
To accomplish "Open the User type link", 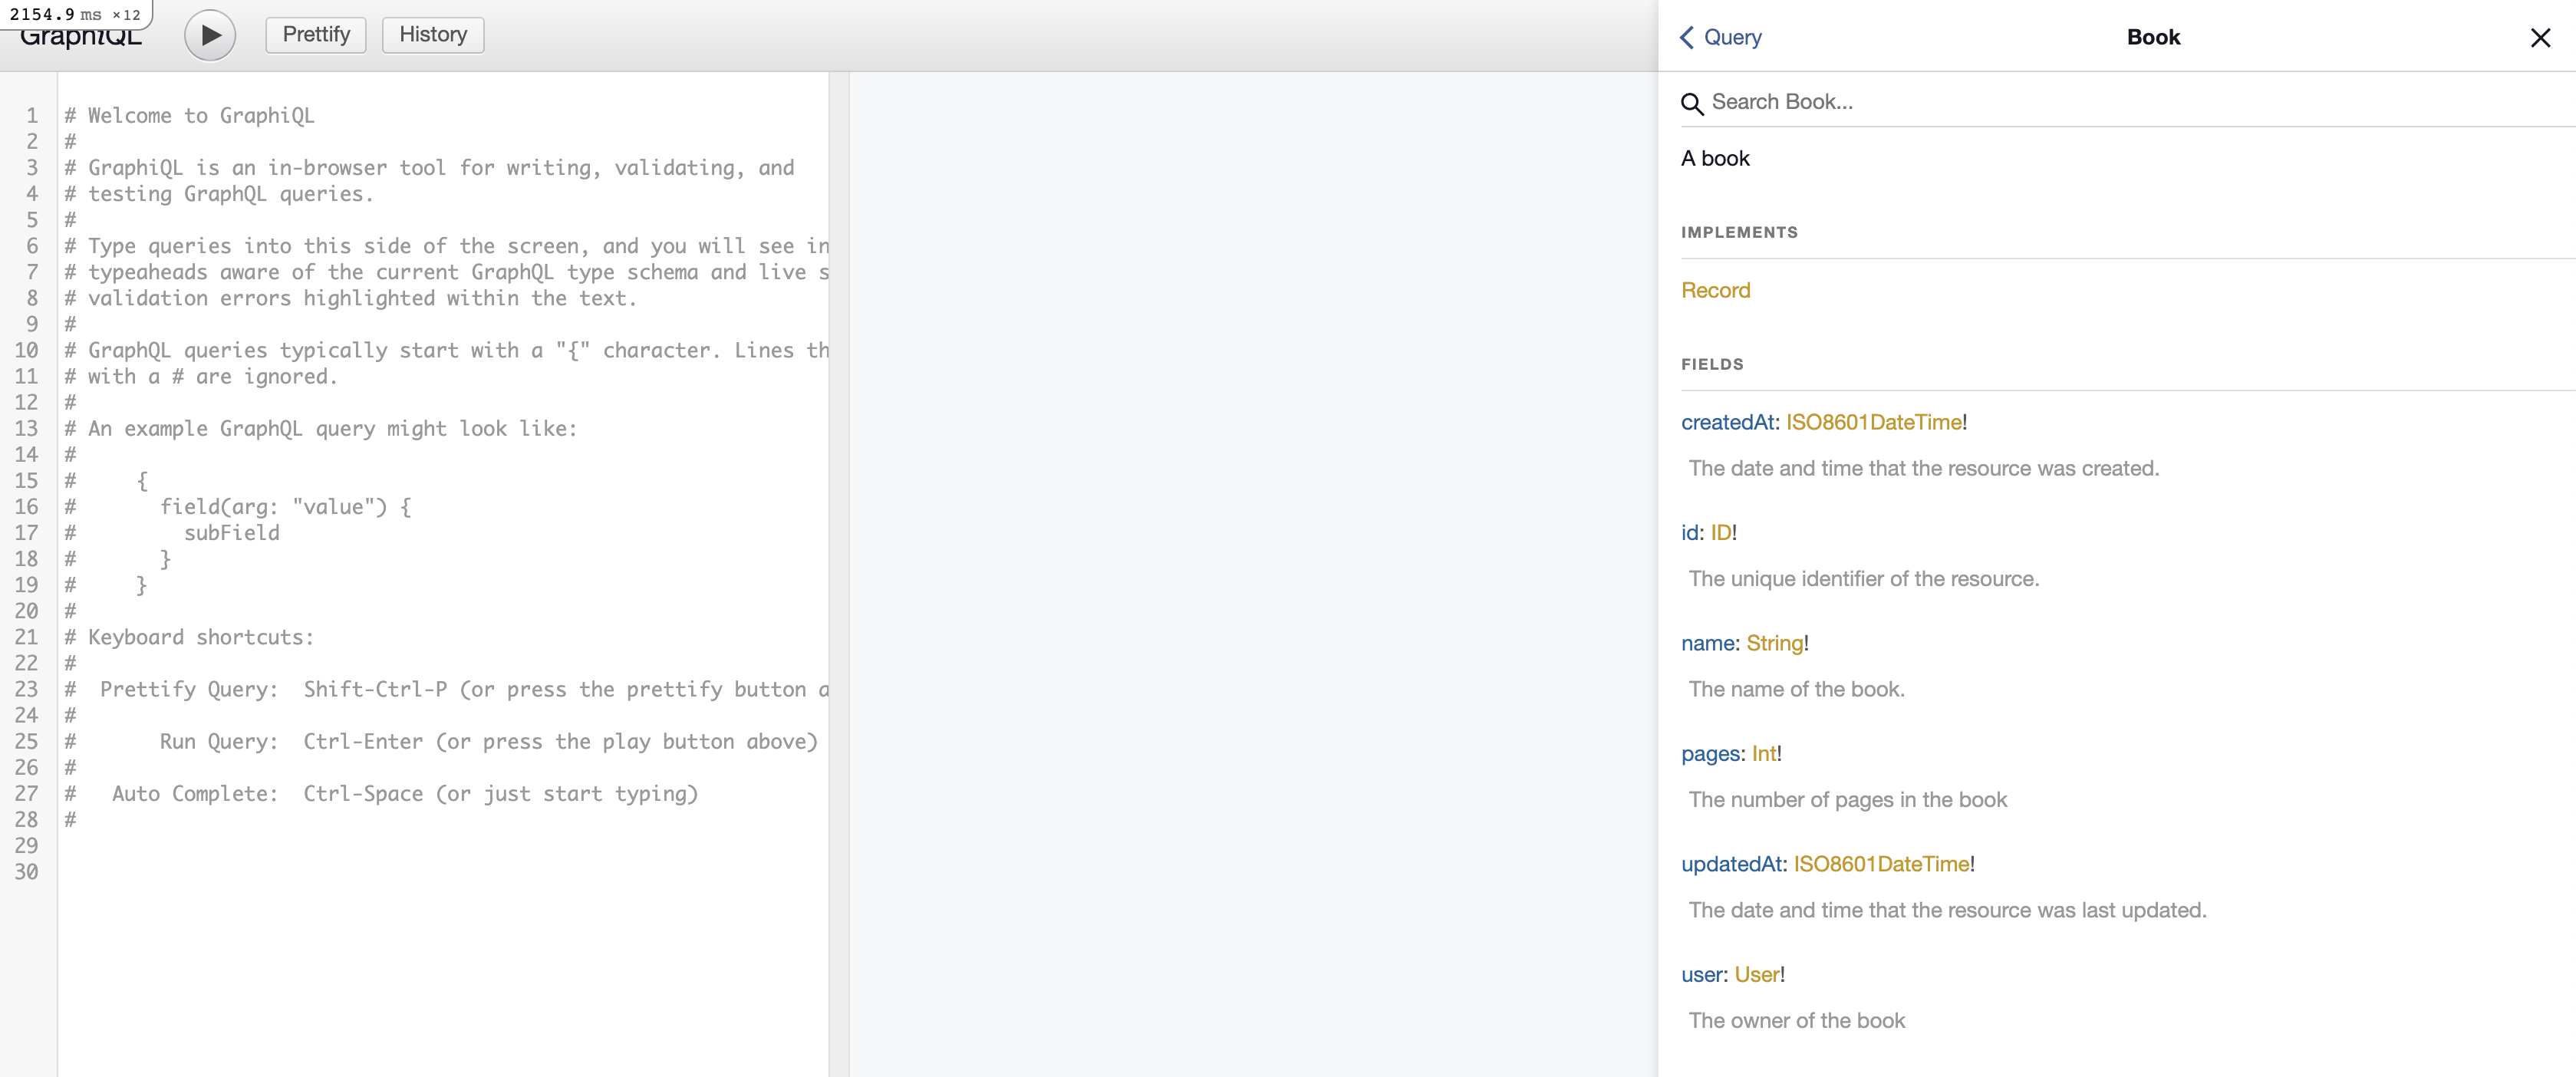I will click(x=1757, y=974).
